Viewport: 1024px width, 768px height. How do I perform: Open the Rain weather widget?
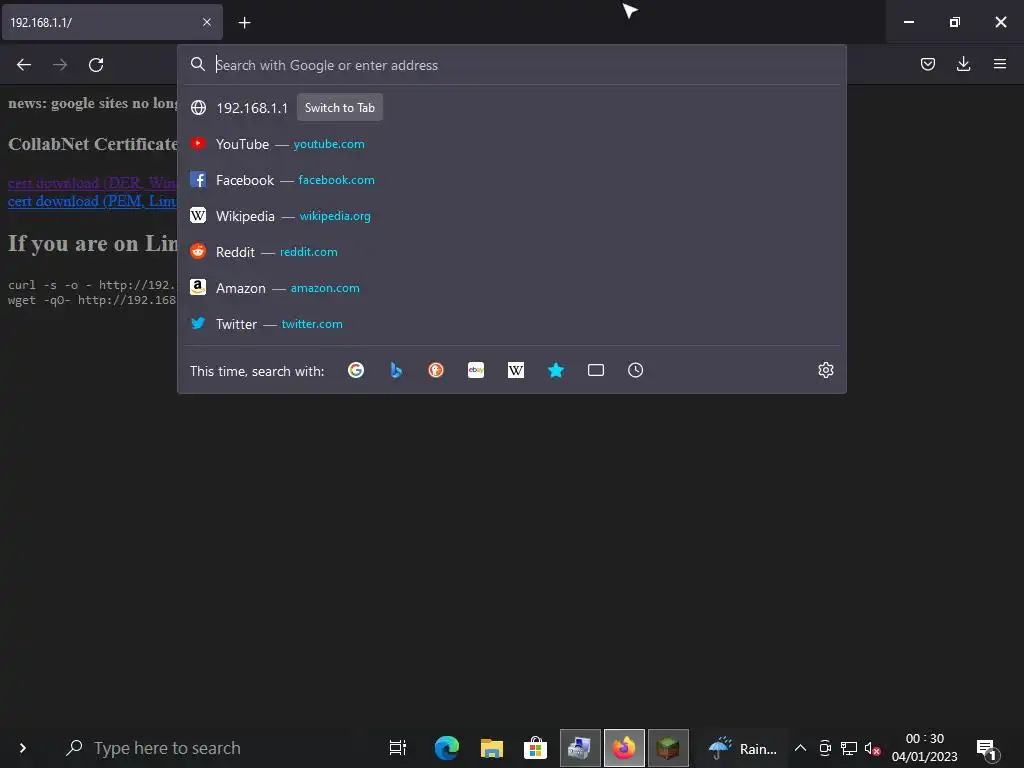(x=743, y=748)
